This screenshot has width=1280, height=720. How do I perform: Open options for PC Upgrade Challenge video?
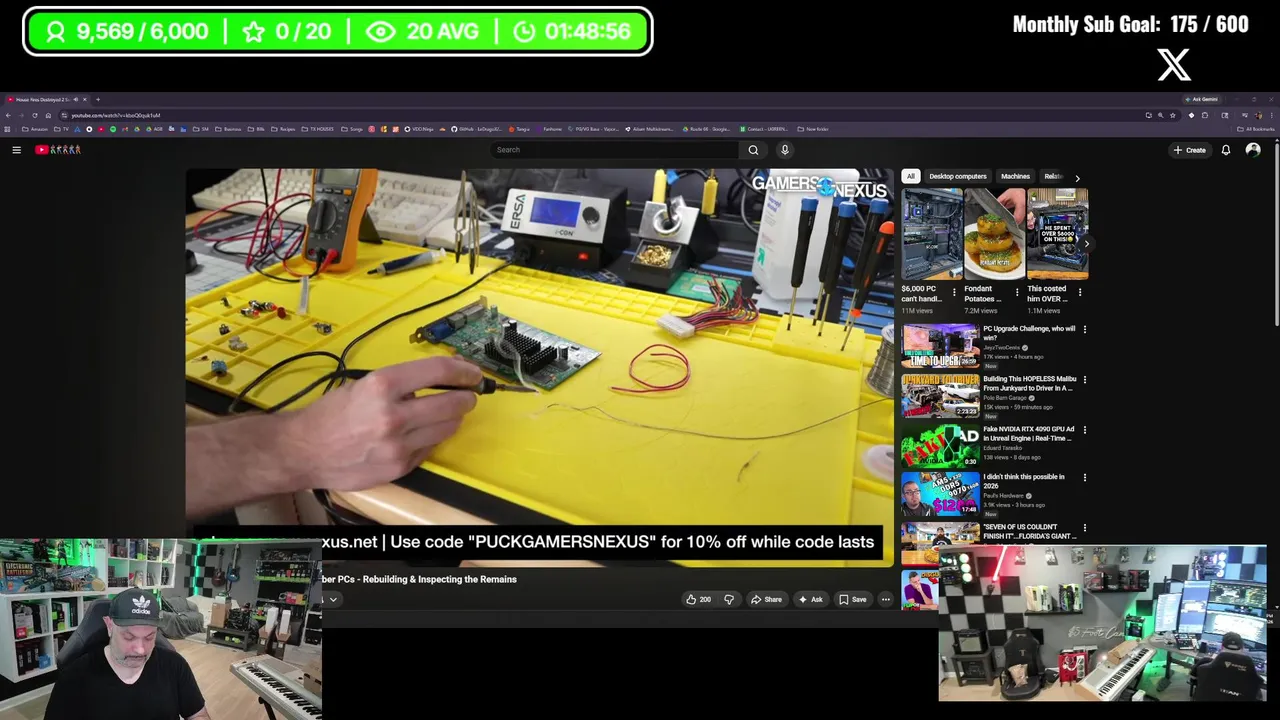(x=1084, y=329)
